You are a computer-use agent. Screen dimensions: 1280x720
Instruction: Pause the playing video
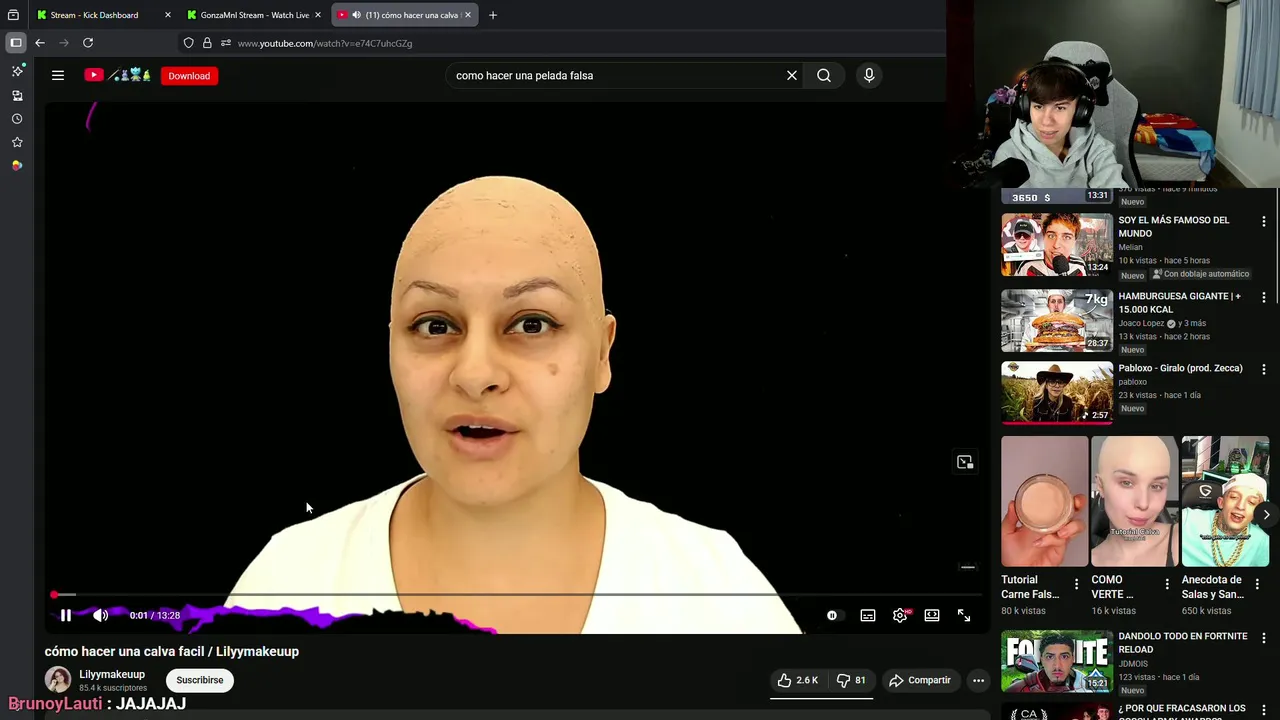[66, 615]
